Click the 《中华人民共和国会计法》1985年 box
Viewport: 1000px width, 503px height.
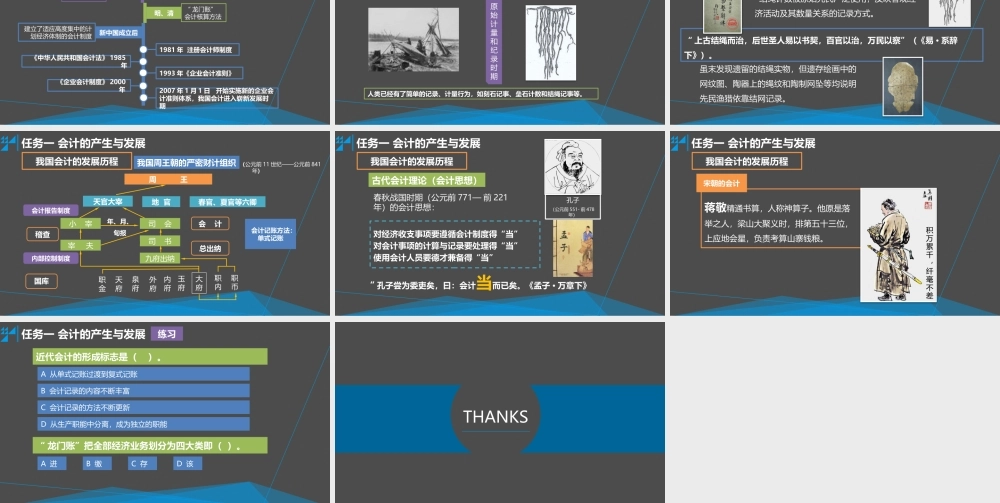click(75, 61)
